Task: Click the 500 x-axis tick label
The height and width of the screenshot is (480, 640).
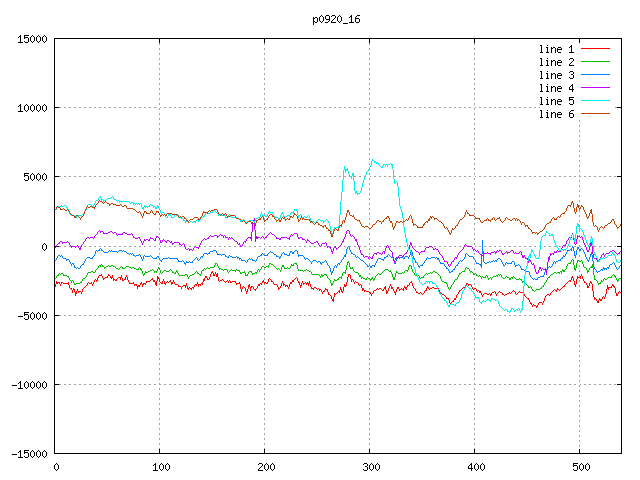Action: pyautogui.click(x=579, y=467)
